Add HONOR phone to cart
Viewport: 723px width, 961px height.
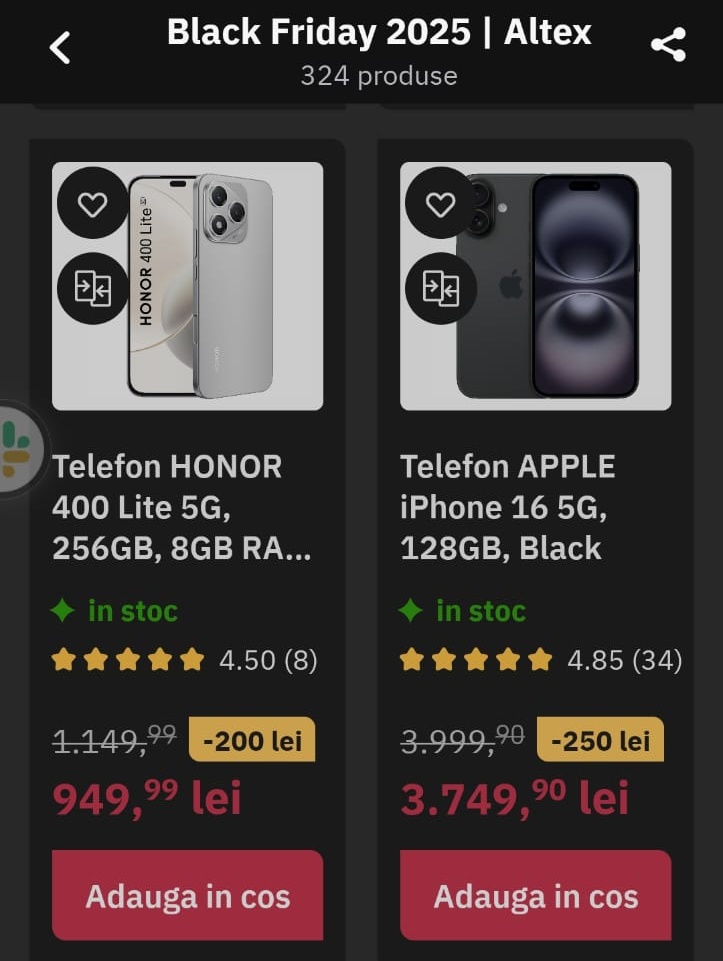(187, 896)
